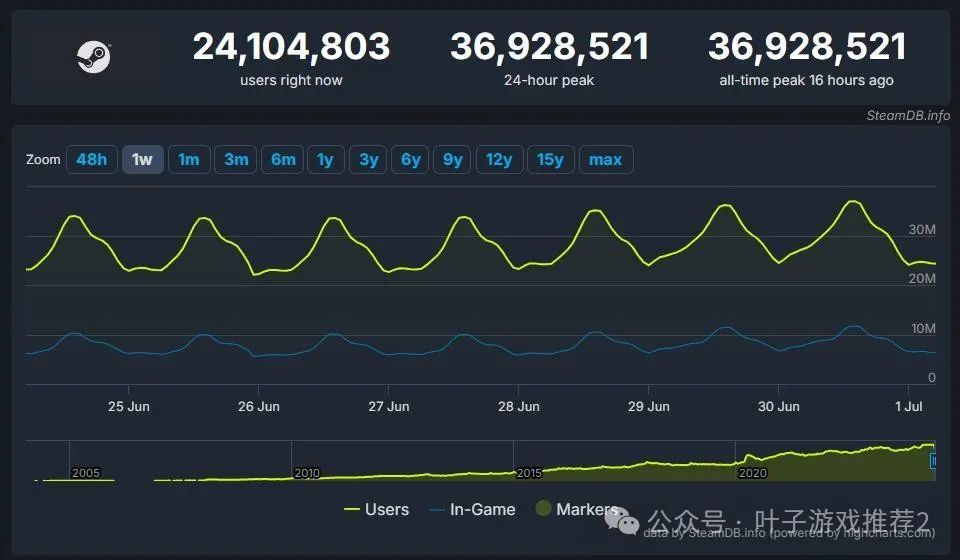Switch chart zoom to 1m
The image size is (960, 560).
(189, 160)
